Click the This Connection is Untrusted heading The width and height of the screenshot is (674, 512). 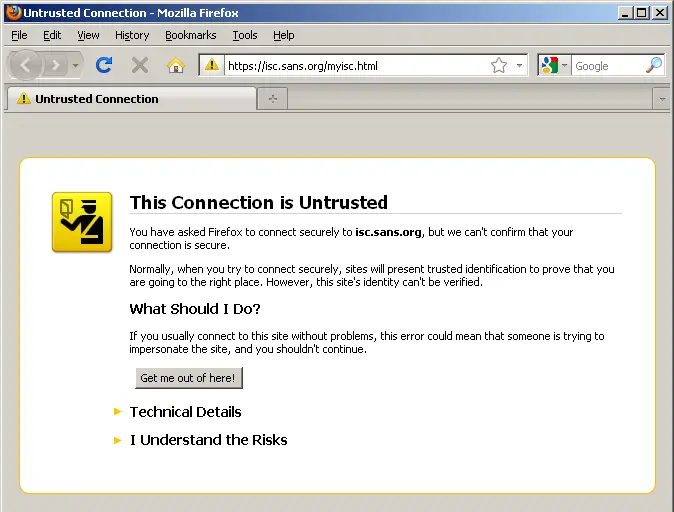click(x=259, y=202)
